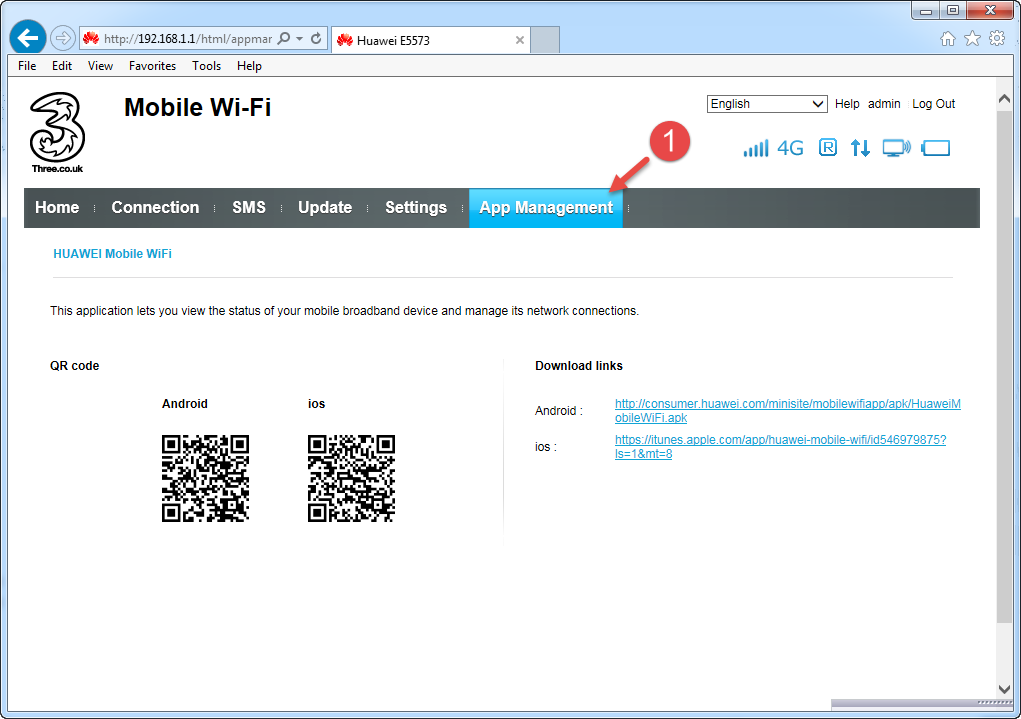Open the English language dropdown
The width and height of the screenshot is (1021, 719).
(767, 104)
